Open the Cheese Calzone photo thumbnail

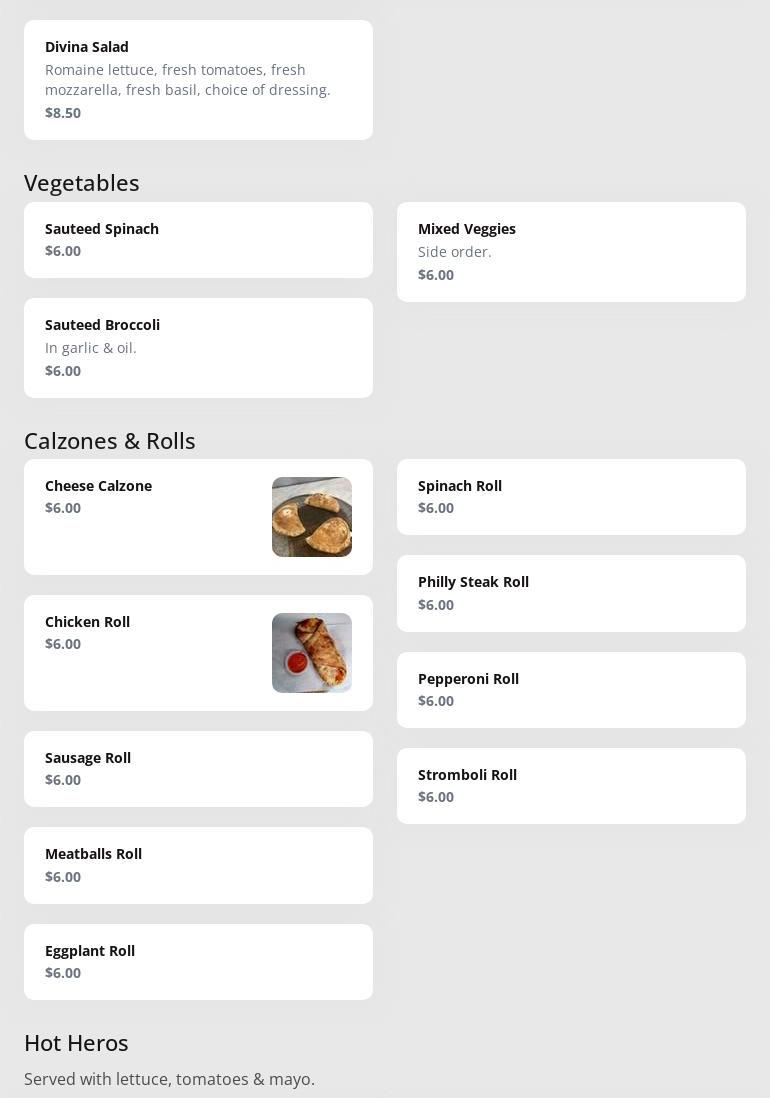312,517
